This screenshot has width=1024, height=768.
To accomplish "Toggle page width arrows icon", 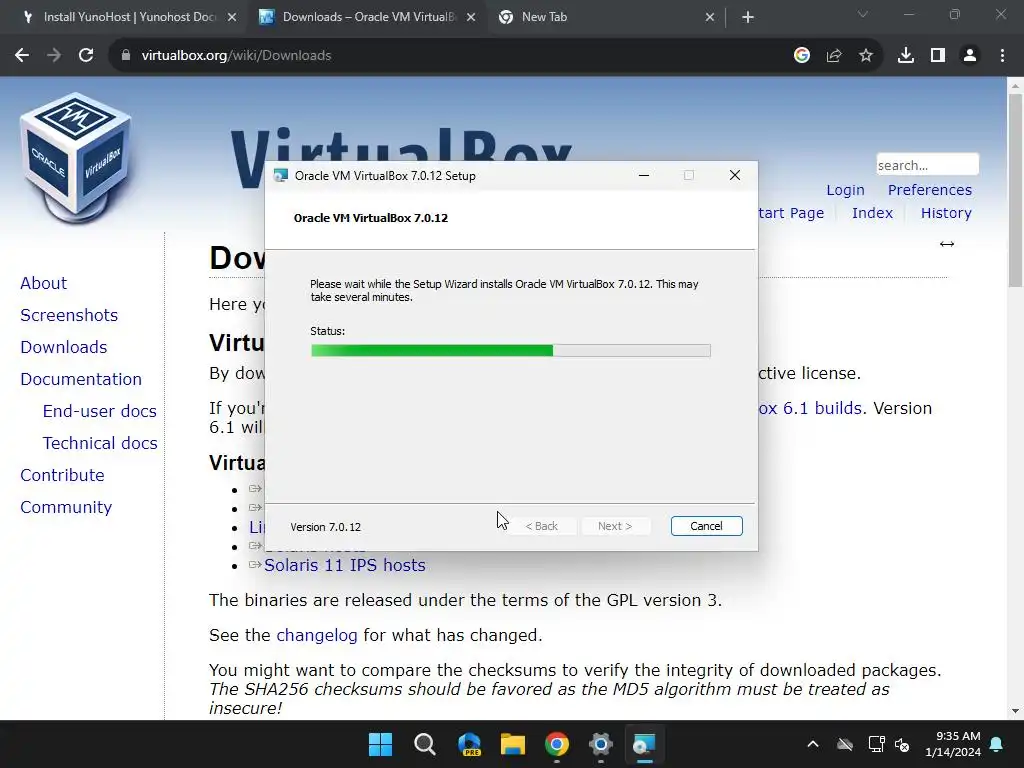I will coord(947,244).
